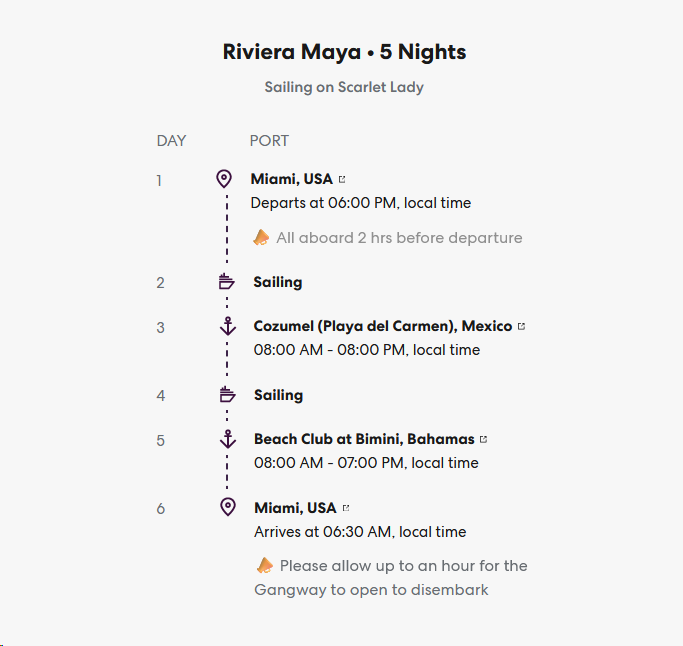Click the PORT column header
The image size is (683, 646).
tap(269, 141)
